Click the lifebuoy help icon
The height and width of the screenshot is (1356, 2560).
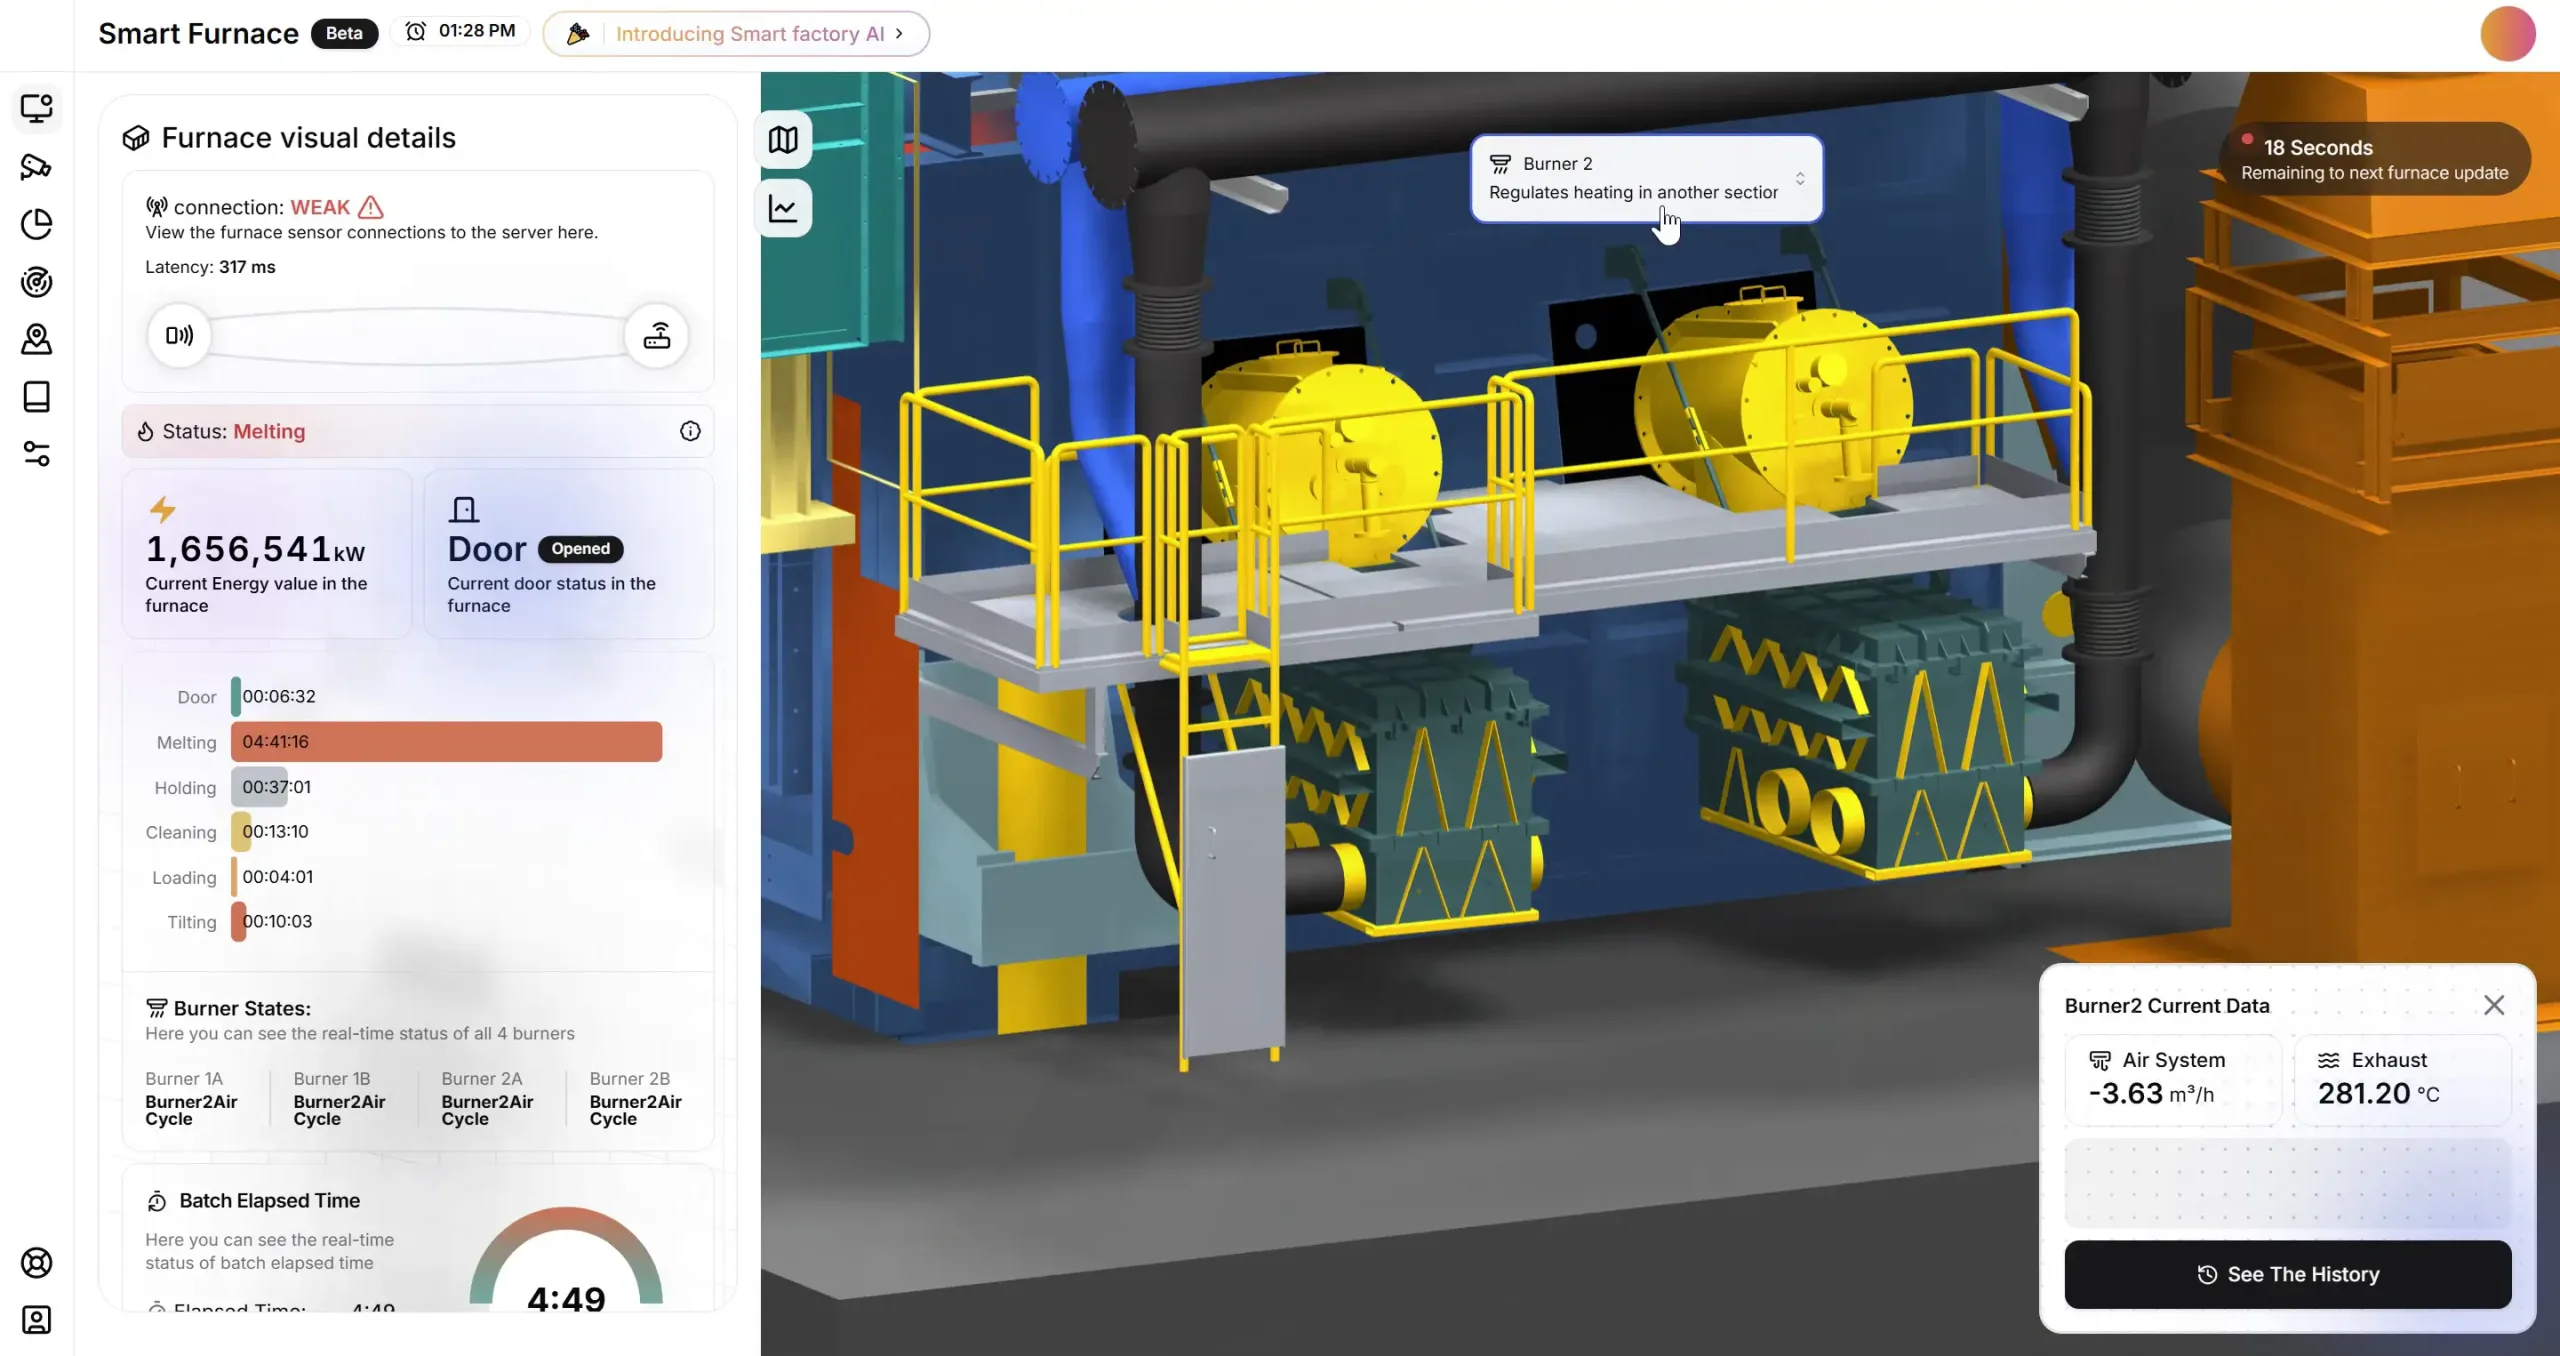pyautogui.click(x=37, y=1263)
